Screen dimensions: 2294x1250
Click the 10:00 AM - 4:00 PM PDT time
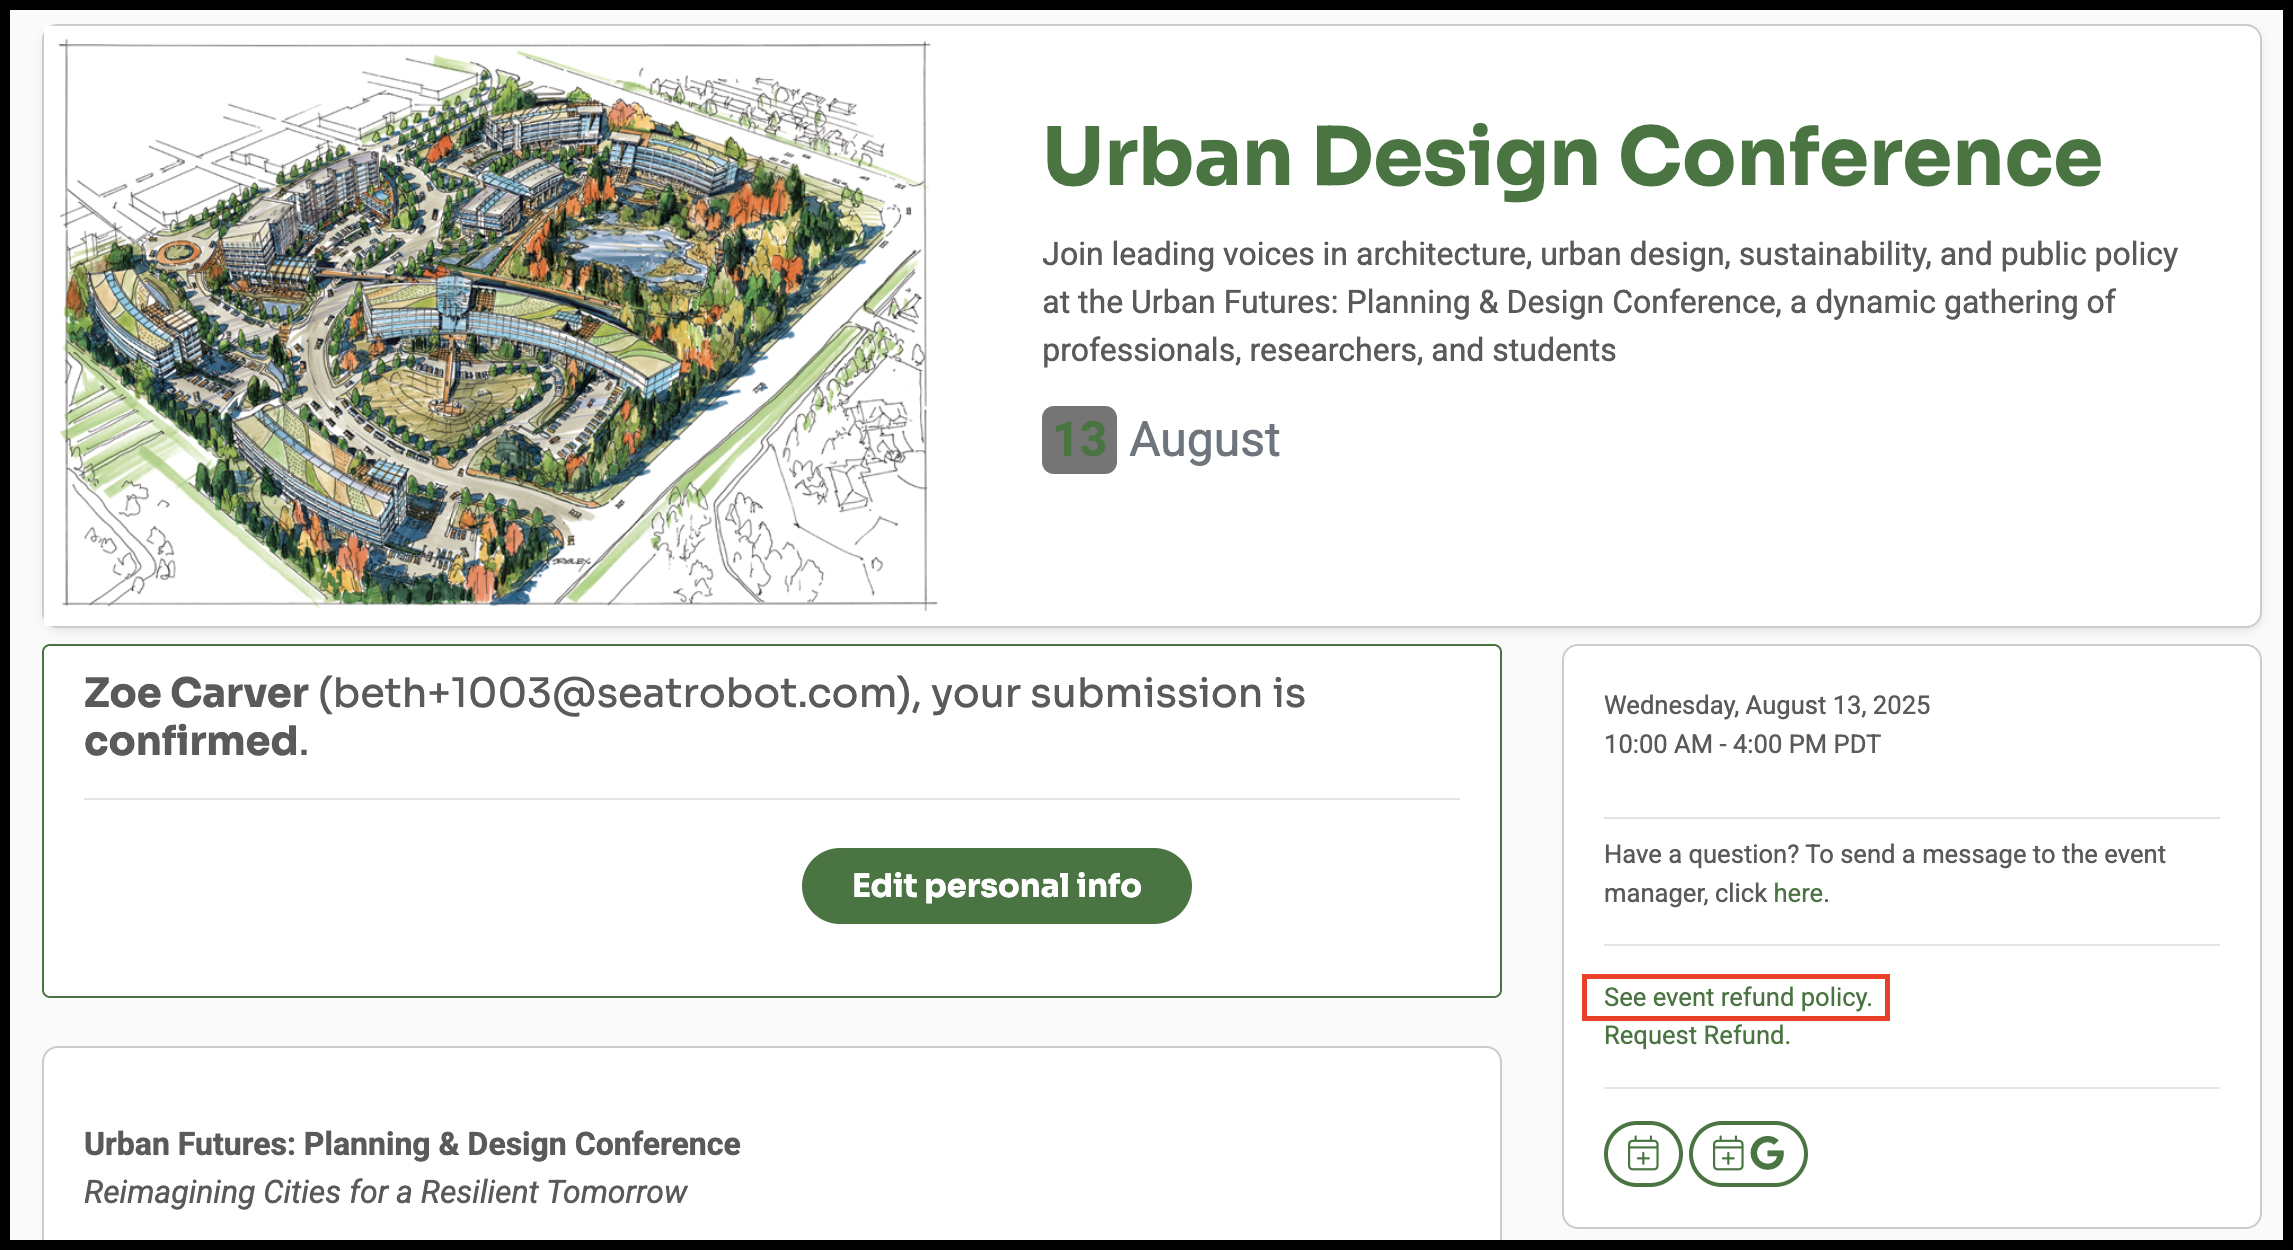[x=1742, y=744]
